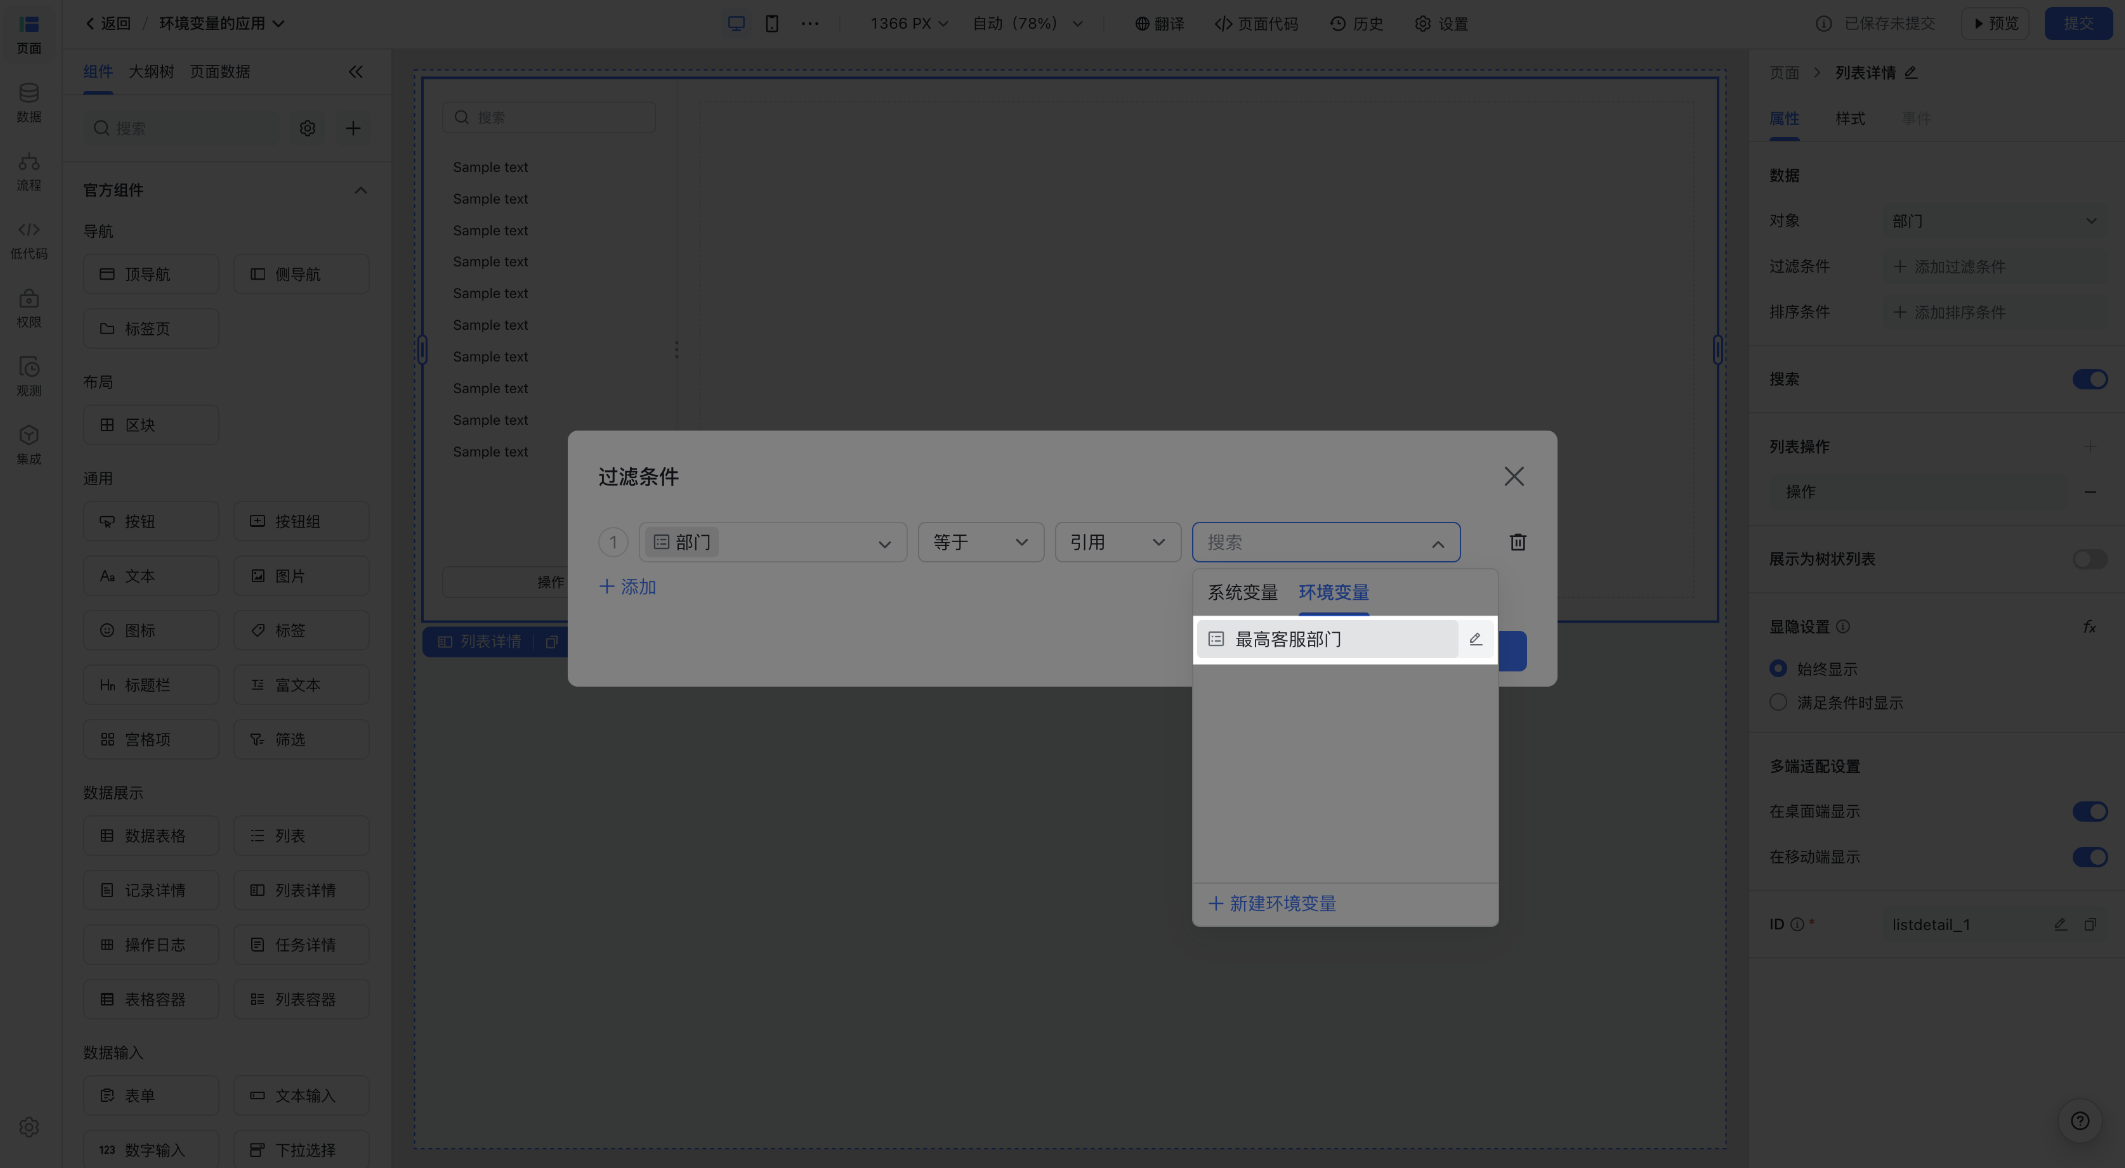Screen dimensions: 2125x1168
Task: Copy the listdetail_1 ID
Action: 2090,925
